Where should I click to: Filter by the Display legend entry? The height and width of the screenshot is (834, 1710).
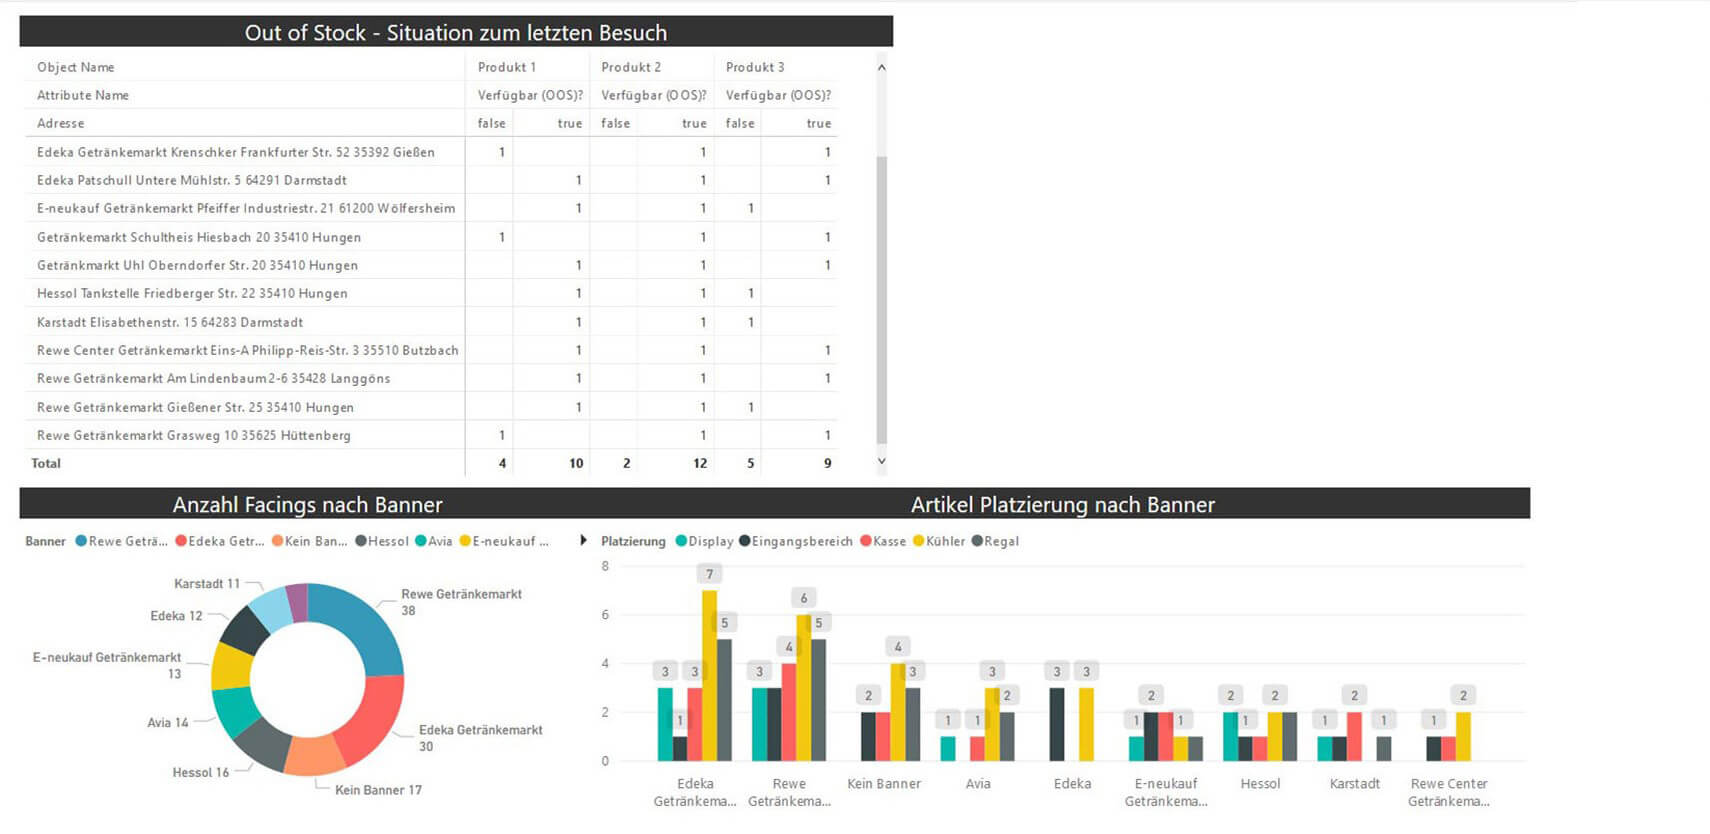click(x=704, y=542)
